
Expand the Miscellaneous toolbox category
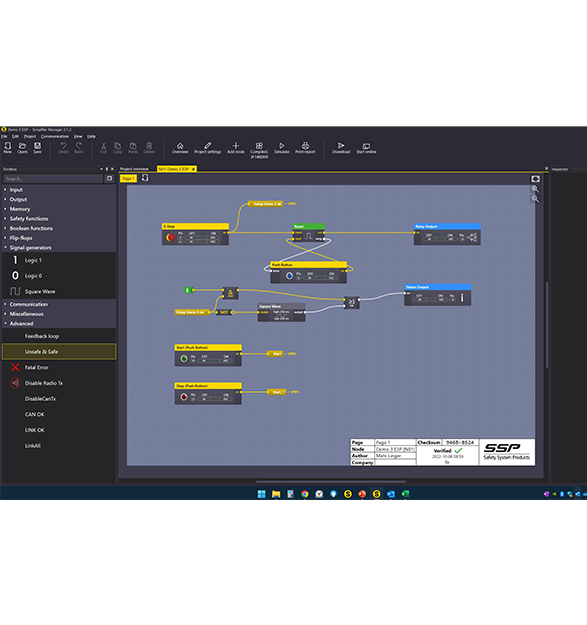click(59, 314)
